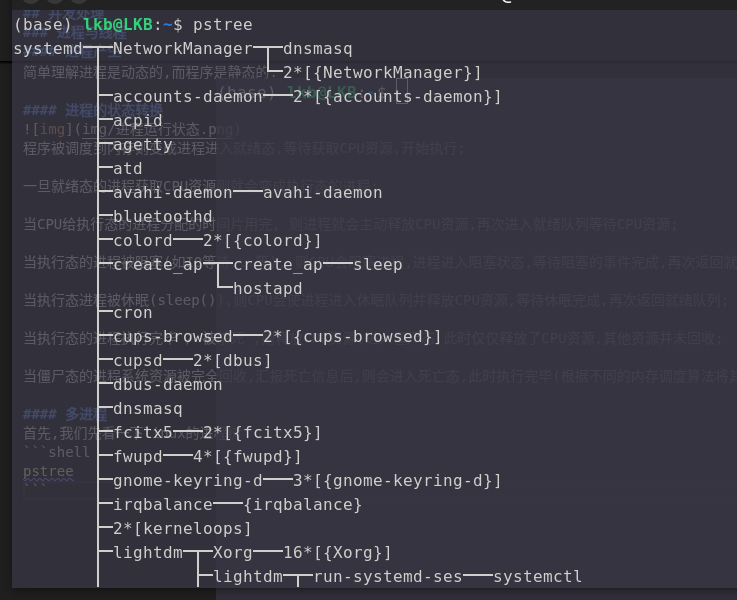Select the Xorg process under lightdm
The height and width of the screenshot is (600, 737).
pyautogui.click(x=233, y=553)
